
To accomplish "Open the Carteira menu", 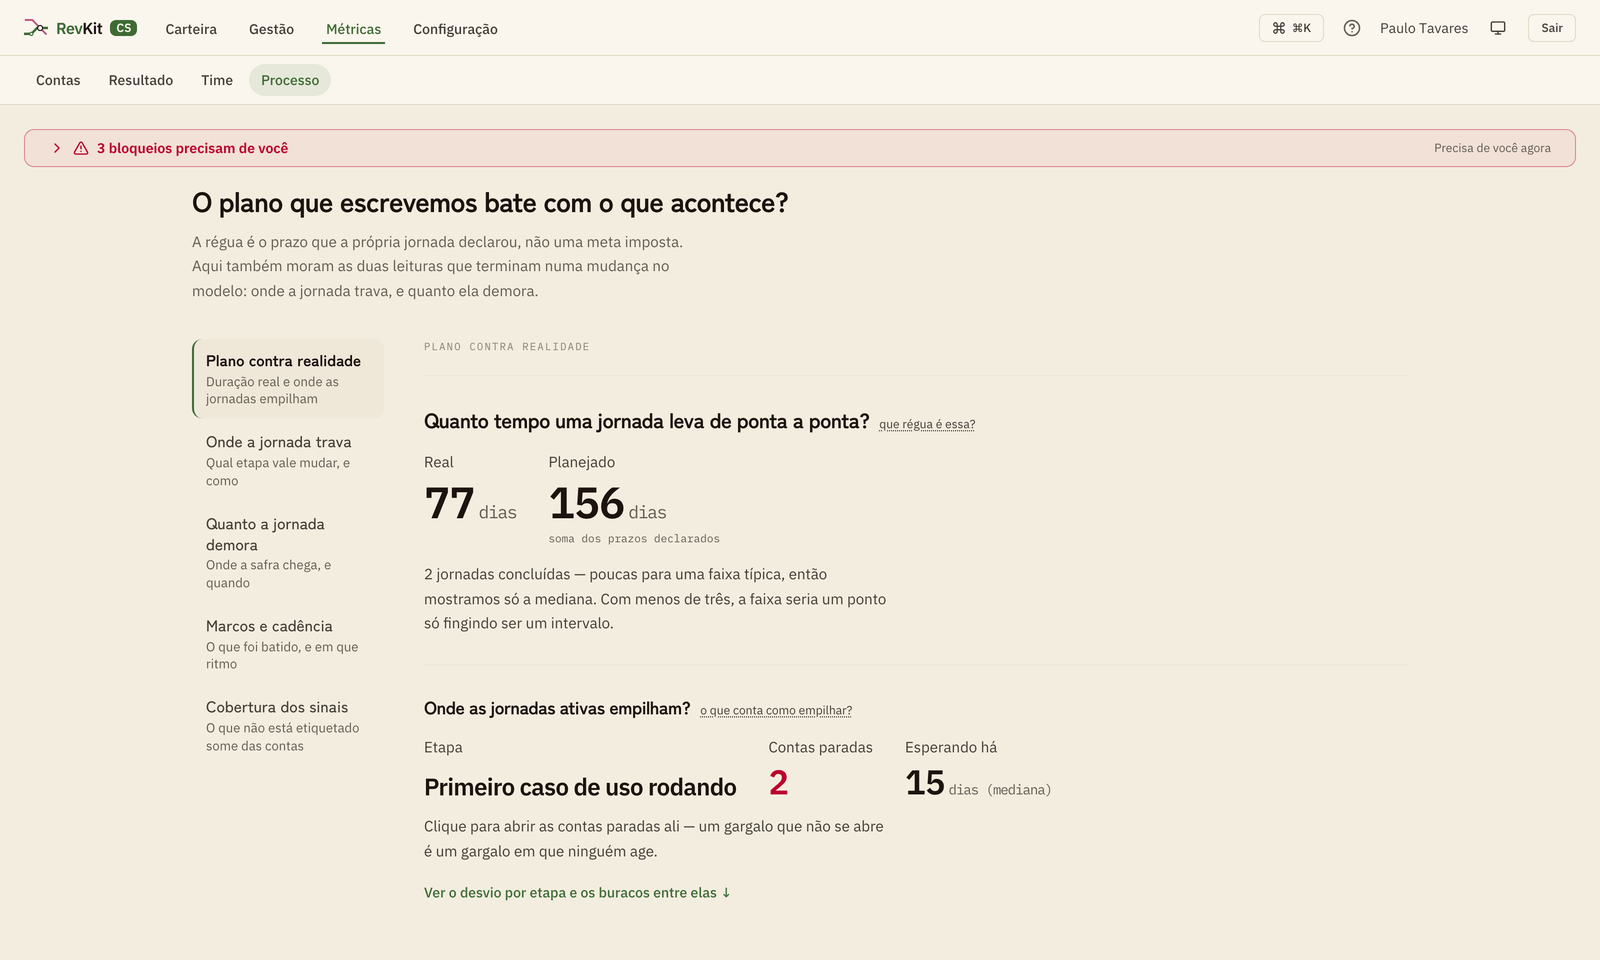I will coord(191,29).
